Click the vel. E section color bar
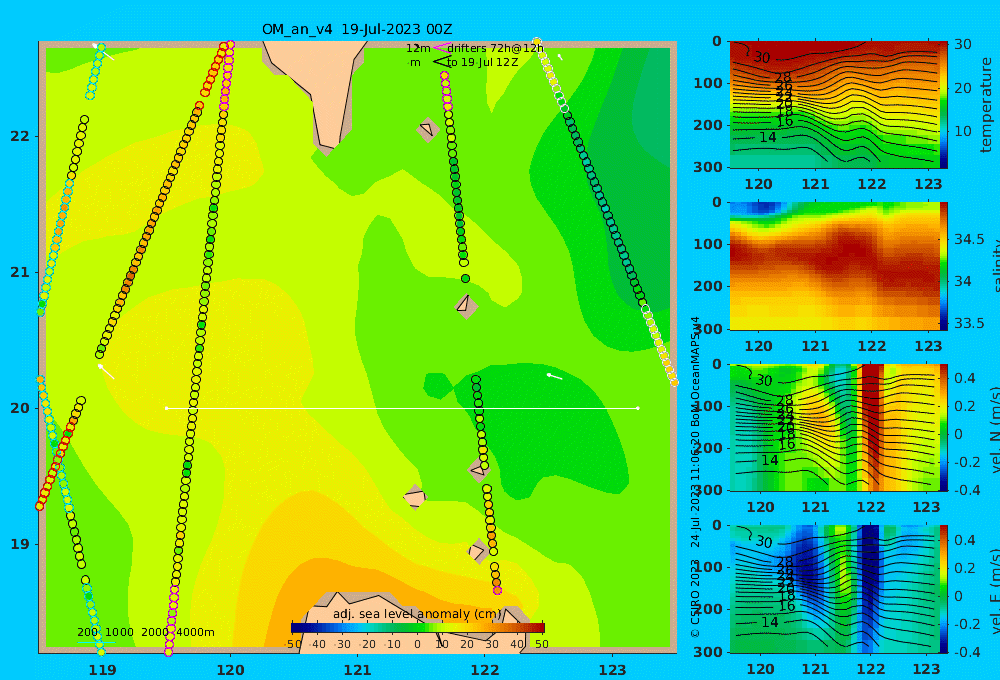Viewport: 1000px width, 680px height. (x=944, y=589)
